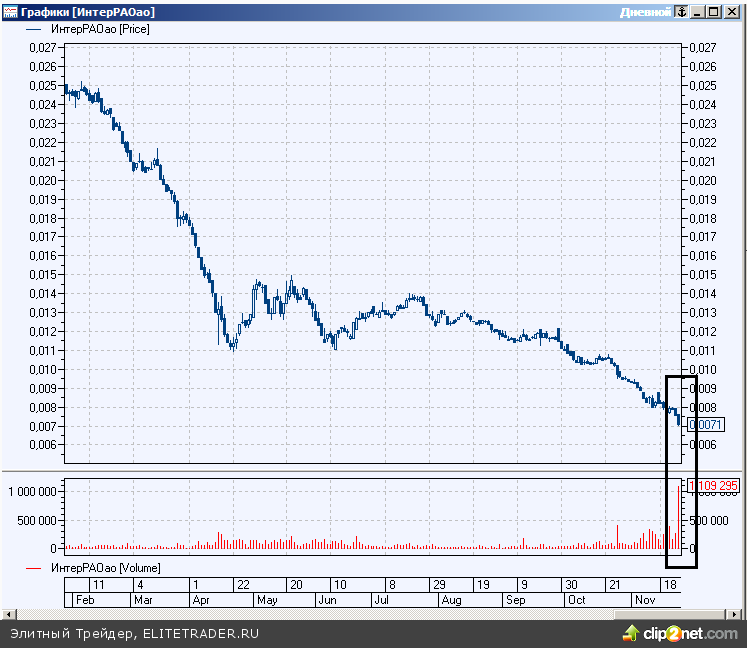Click the Feb month on time axis
The image size is (747, 648).
(85, 600)
